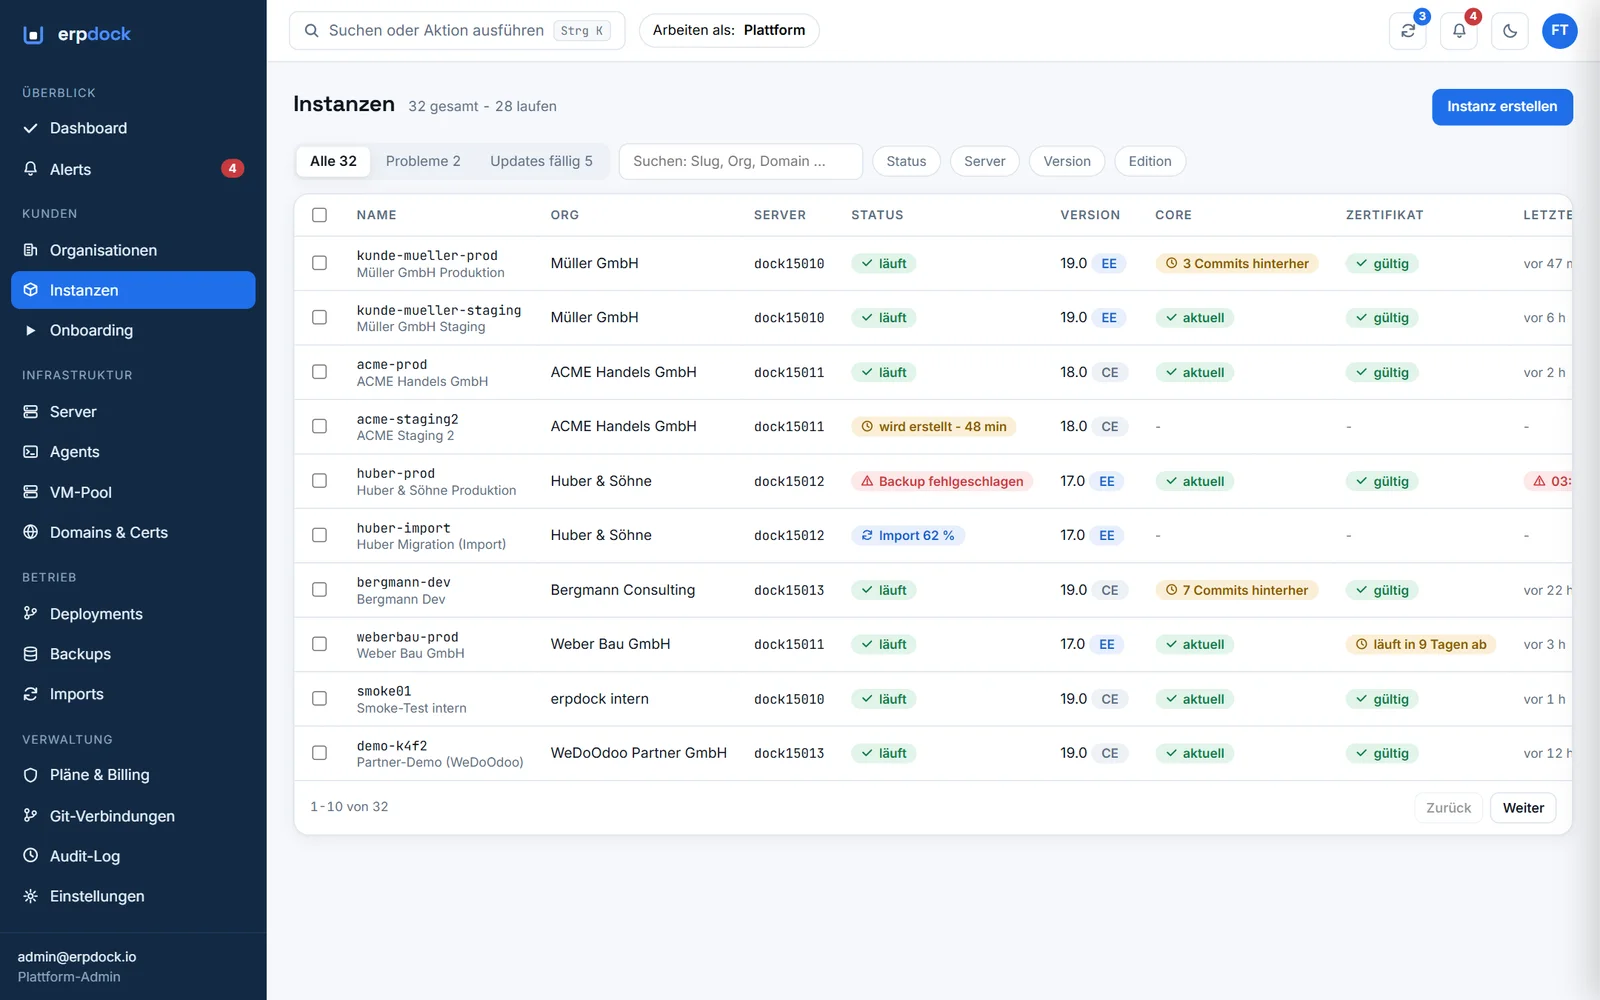Open the Server filter dropdown
1600x1000 pixels.
coord(985,161)
